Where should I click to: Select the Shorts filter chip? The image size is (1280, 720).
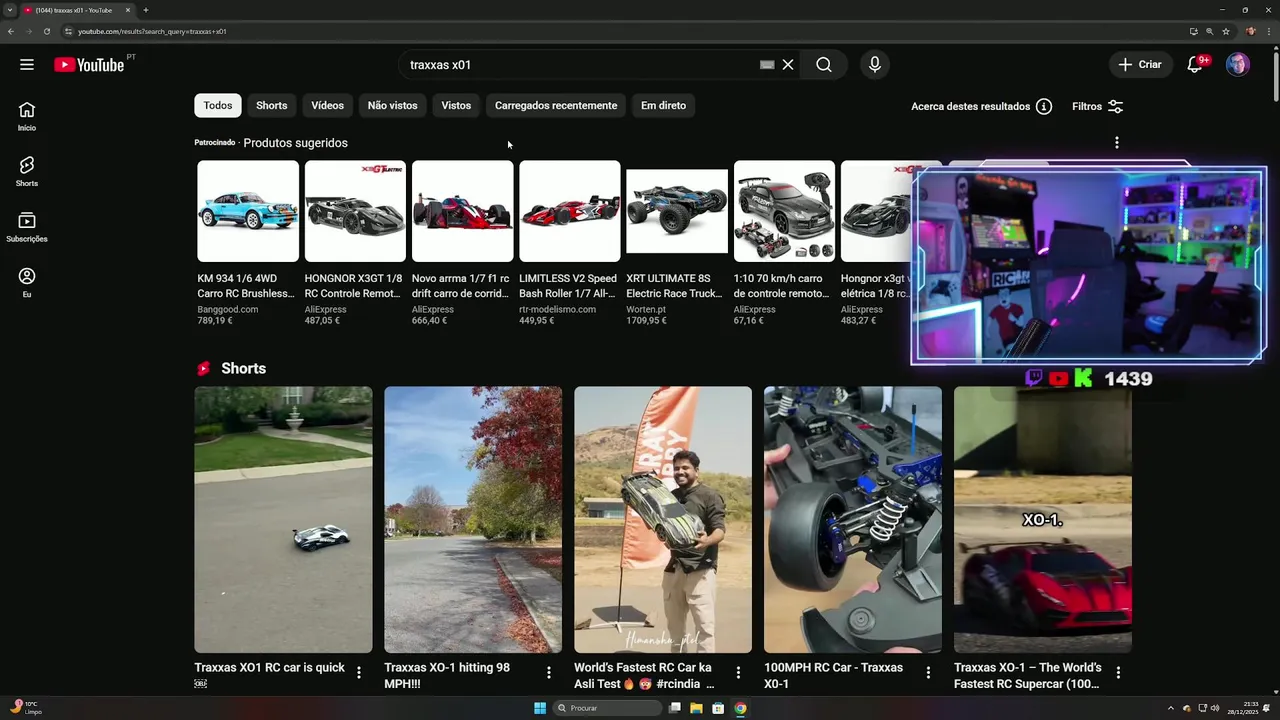pos(271,106)
